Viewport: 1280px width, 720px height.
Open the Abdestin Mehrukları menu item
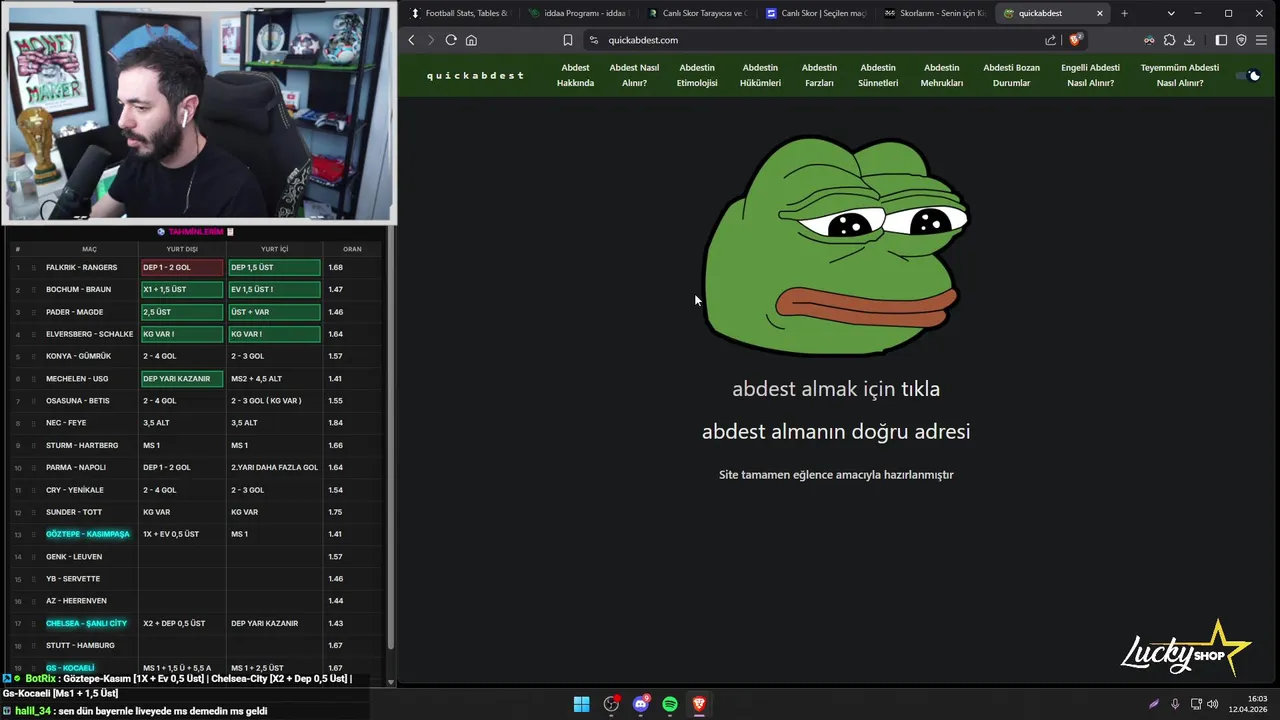[942, 75]
